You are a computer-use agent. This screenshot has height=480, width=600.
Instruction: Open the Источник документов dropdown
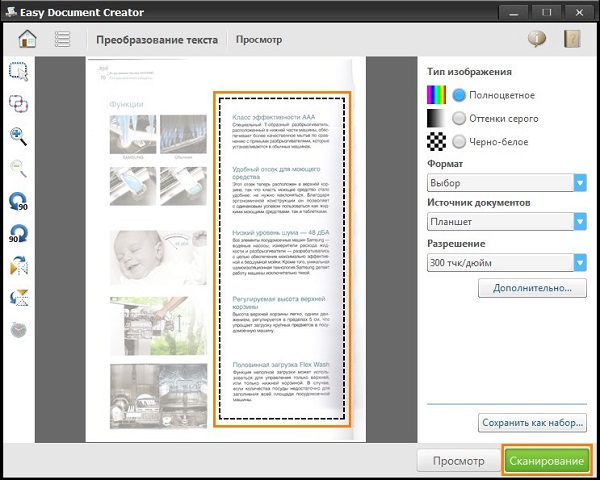pos(580,222)
